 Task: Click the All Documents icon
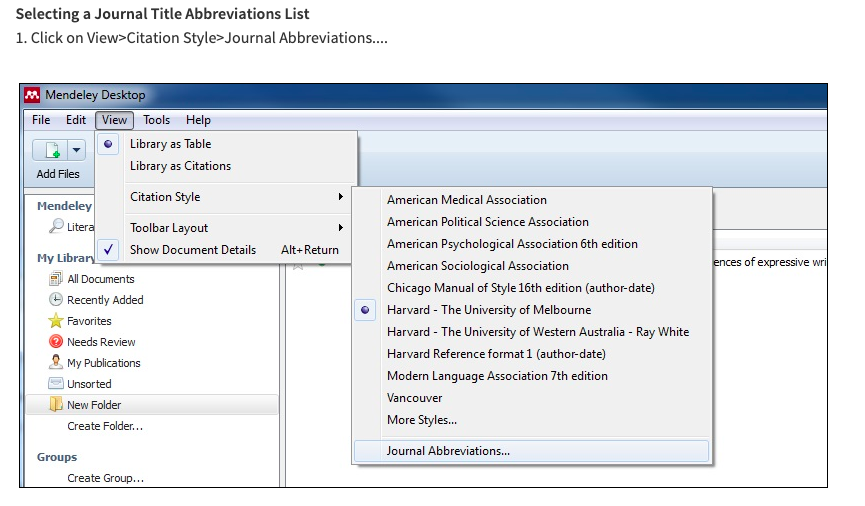[56, 279]
